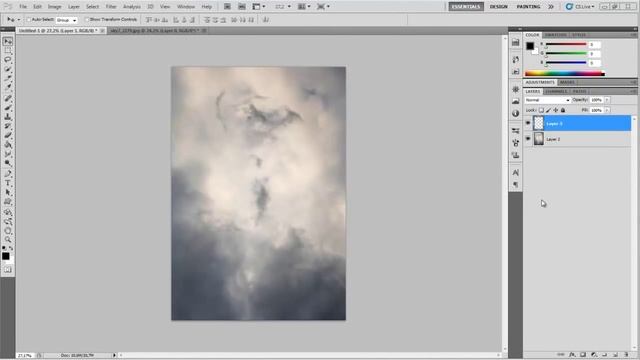Open the Character panel icon in dock
The image size is (640, 360).
pyautogui.click(x=516, y=173)
